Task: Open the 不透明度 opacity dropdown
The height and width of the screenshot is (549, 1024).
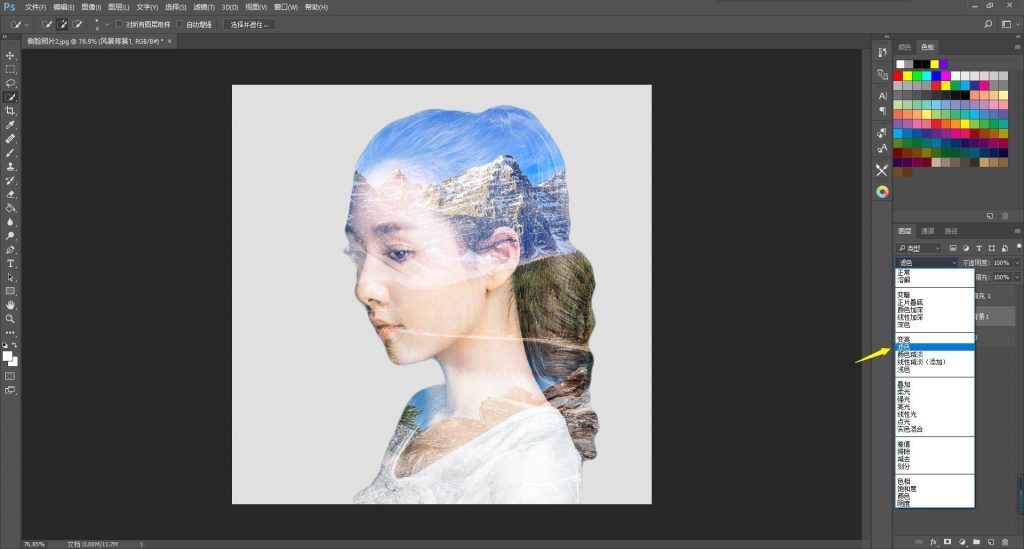Action: tap(1017, 262)
